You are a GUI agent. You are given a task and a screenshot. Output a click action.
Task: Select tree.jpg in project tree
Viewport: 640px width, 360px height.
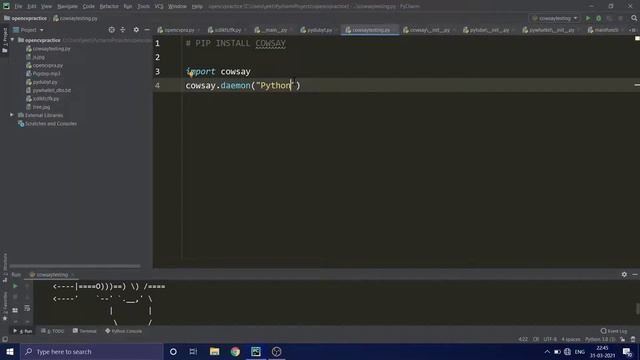click(38, 107)
